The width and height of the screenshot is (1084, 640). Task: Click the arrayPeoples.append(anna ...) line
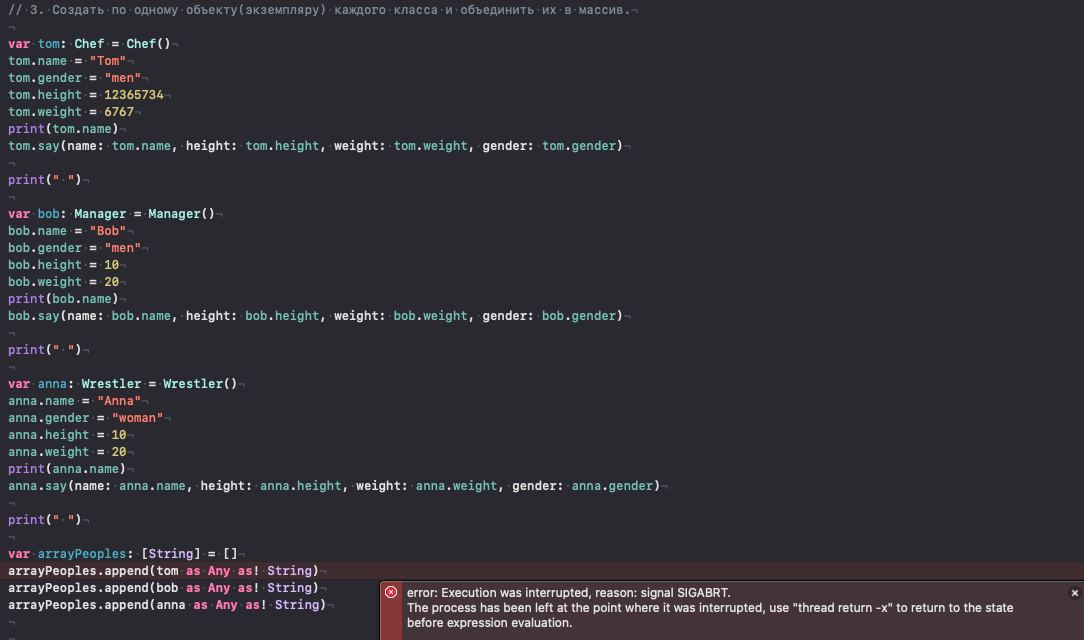point(167,605)
